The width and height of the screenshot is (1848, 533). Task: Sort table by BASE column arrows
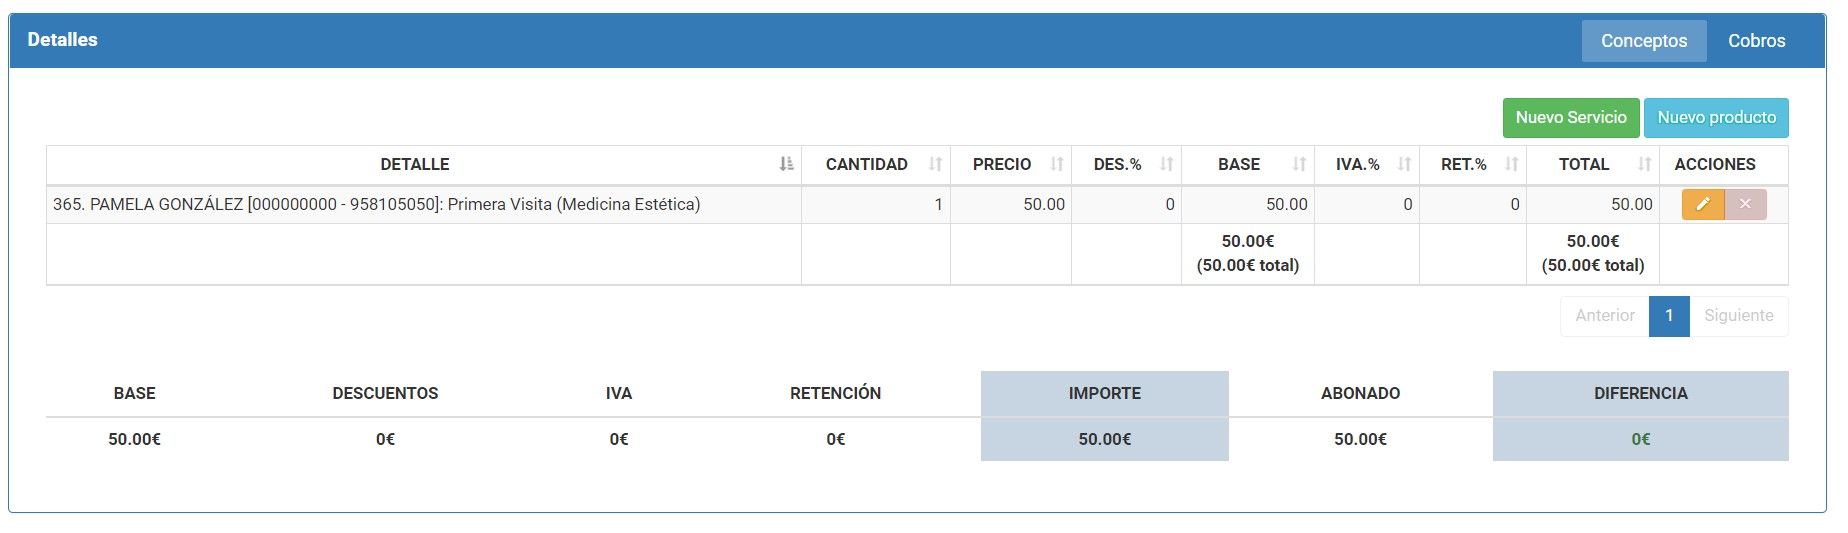1299,164
